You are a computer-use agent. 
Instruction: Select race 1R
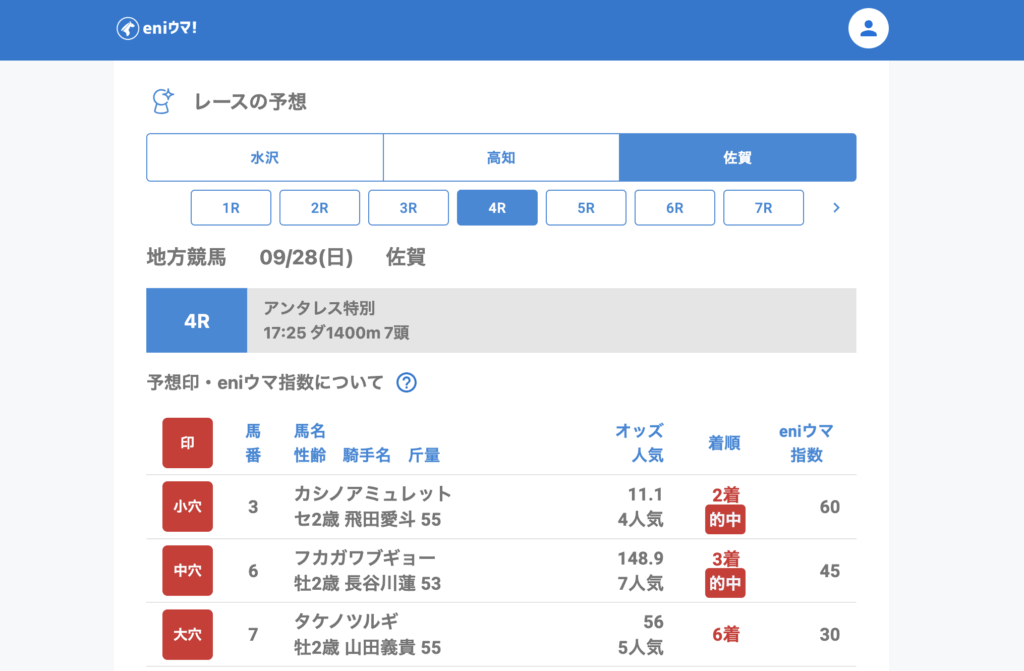[231, 208]
